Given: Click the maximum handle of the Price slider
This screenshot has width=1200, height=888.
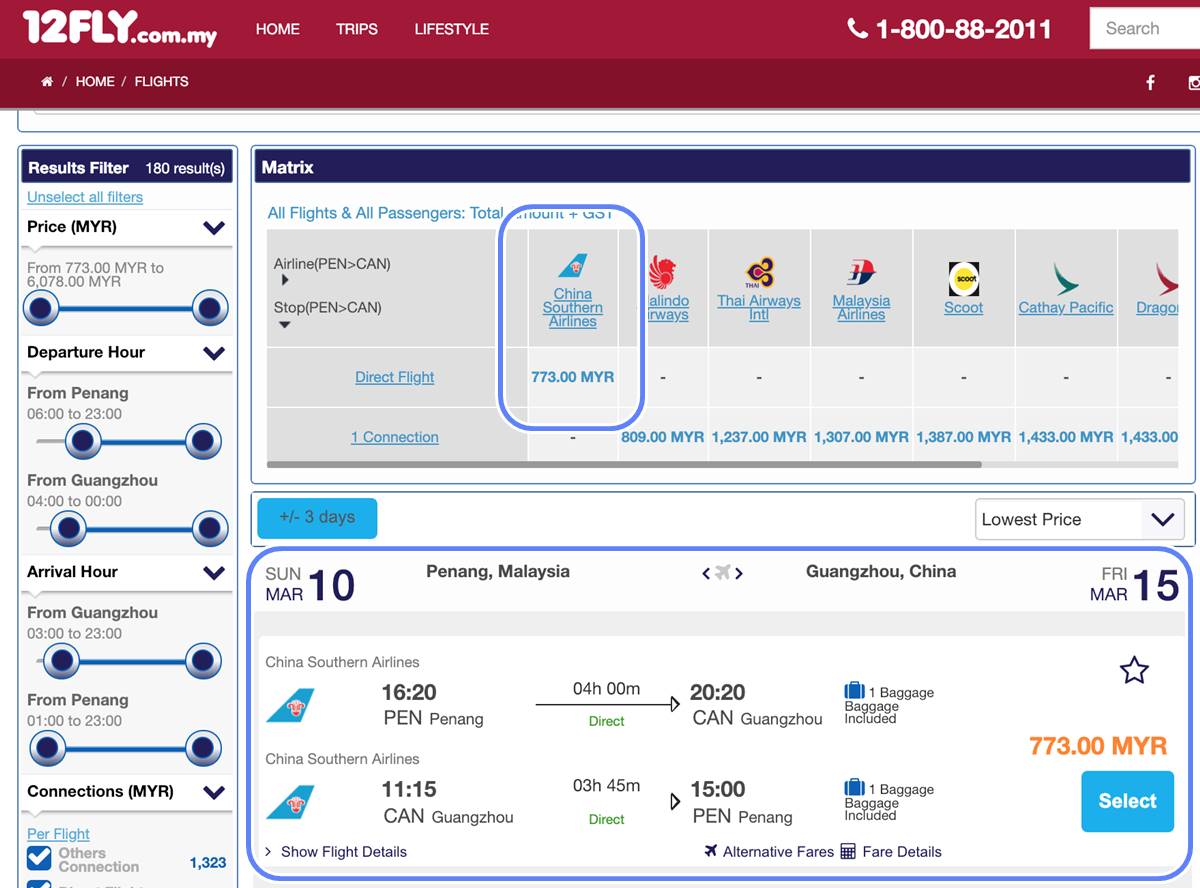Looking at the screenshot, I should click(x=210, y=310).
